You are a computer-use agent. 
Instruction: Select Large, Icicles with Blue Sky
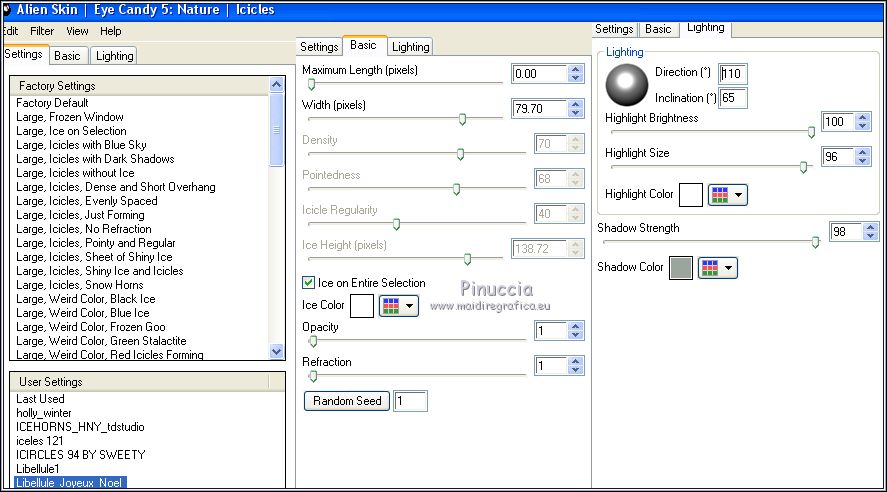[81, 145]
